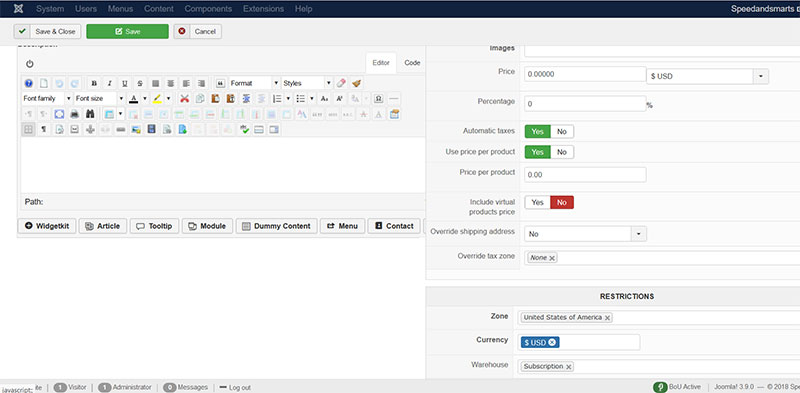
Task: Open the Help menu
Action: (304, 9)
